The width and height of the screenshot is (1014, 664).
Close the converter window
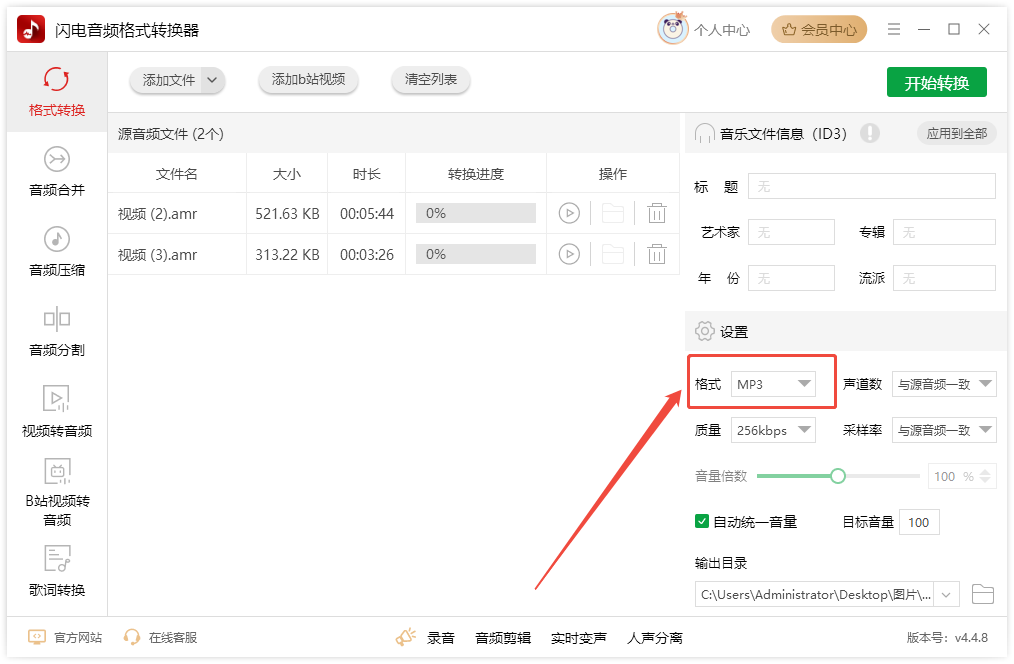(984, 29)
